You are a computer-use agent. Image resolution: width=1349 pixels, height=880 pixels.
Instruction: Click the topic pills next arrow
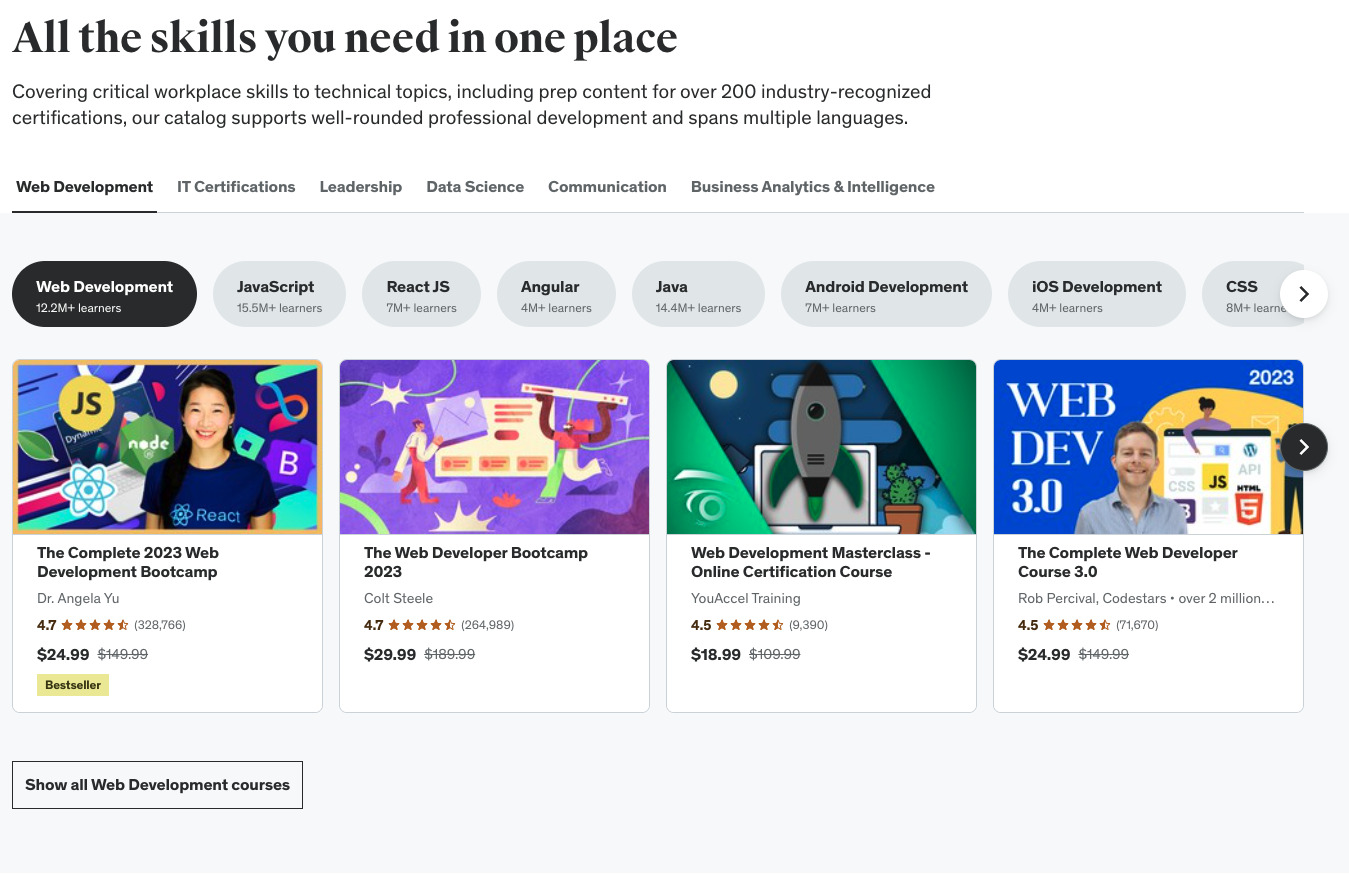(x=1303, y=294)
